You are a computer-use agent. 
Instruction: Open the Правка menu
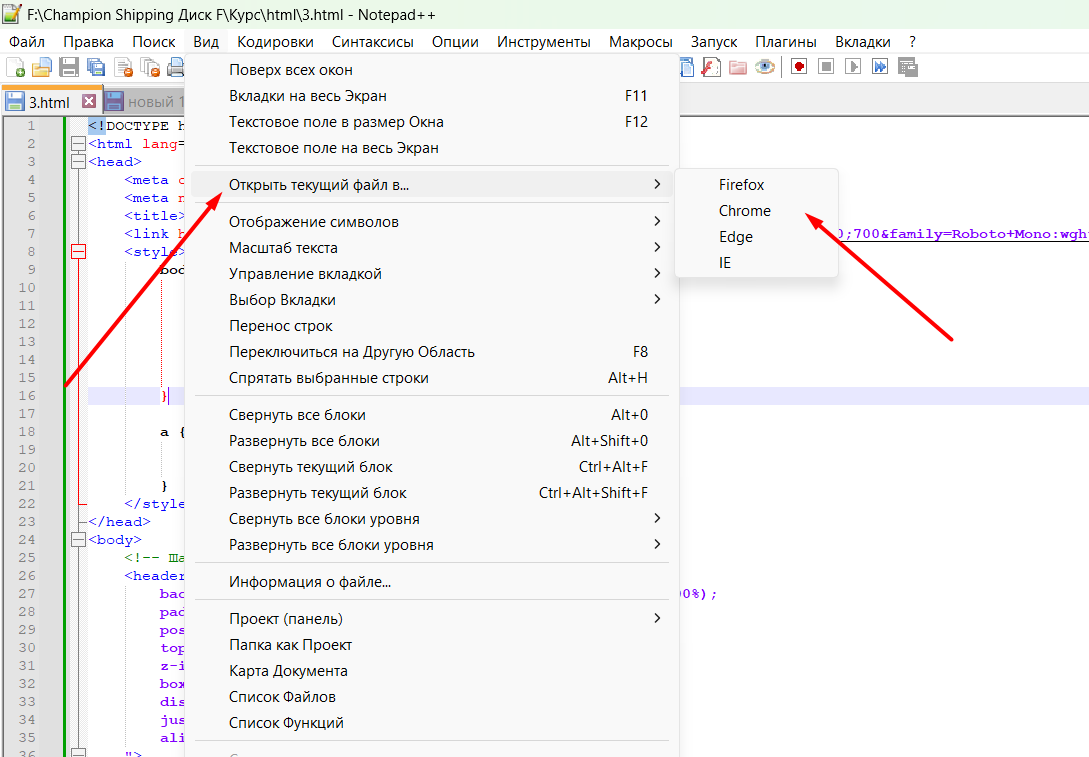tap(88, 42)
